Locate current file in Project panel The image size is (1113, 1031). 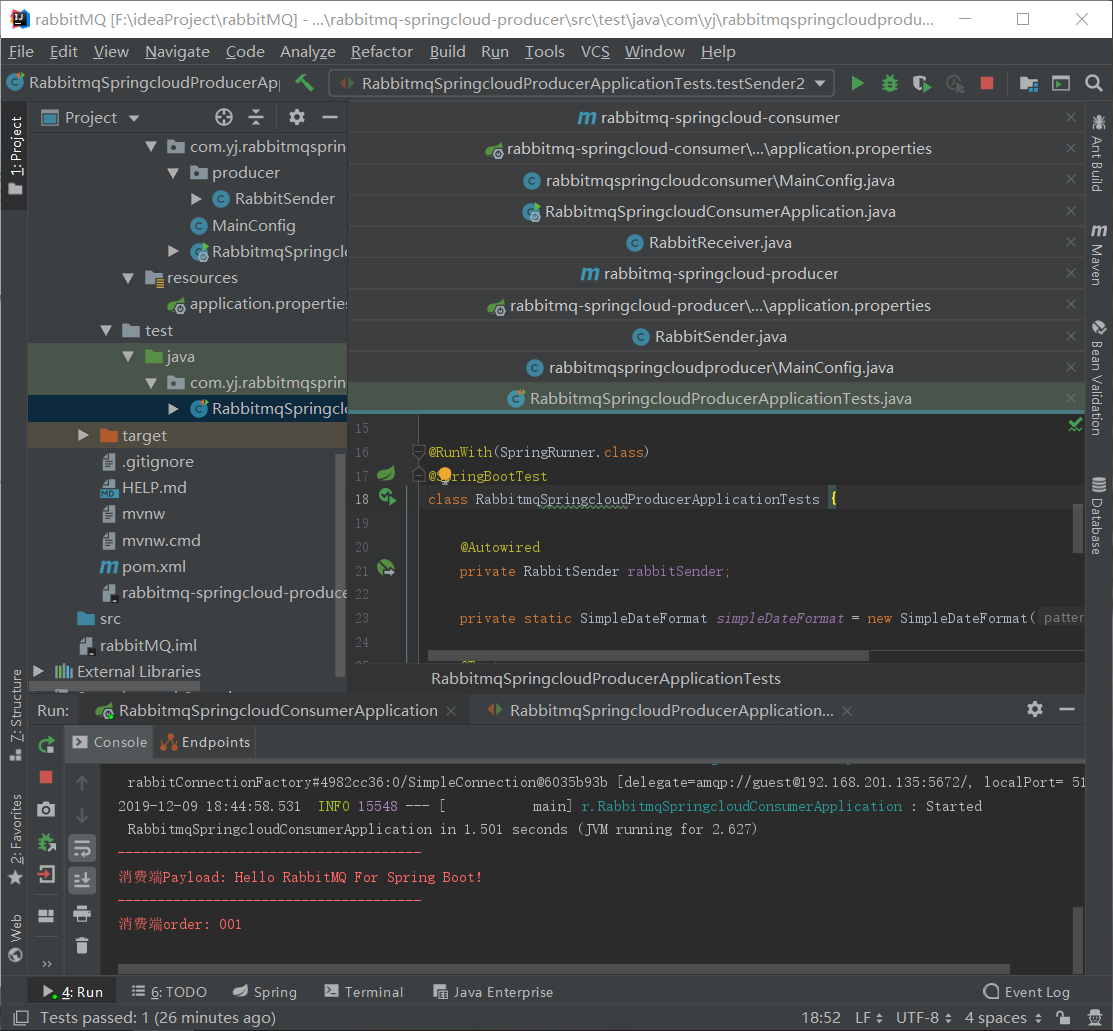[x=224, y=117]
